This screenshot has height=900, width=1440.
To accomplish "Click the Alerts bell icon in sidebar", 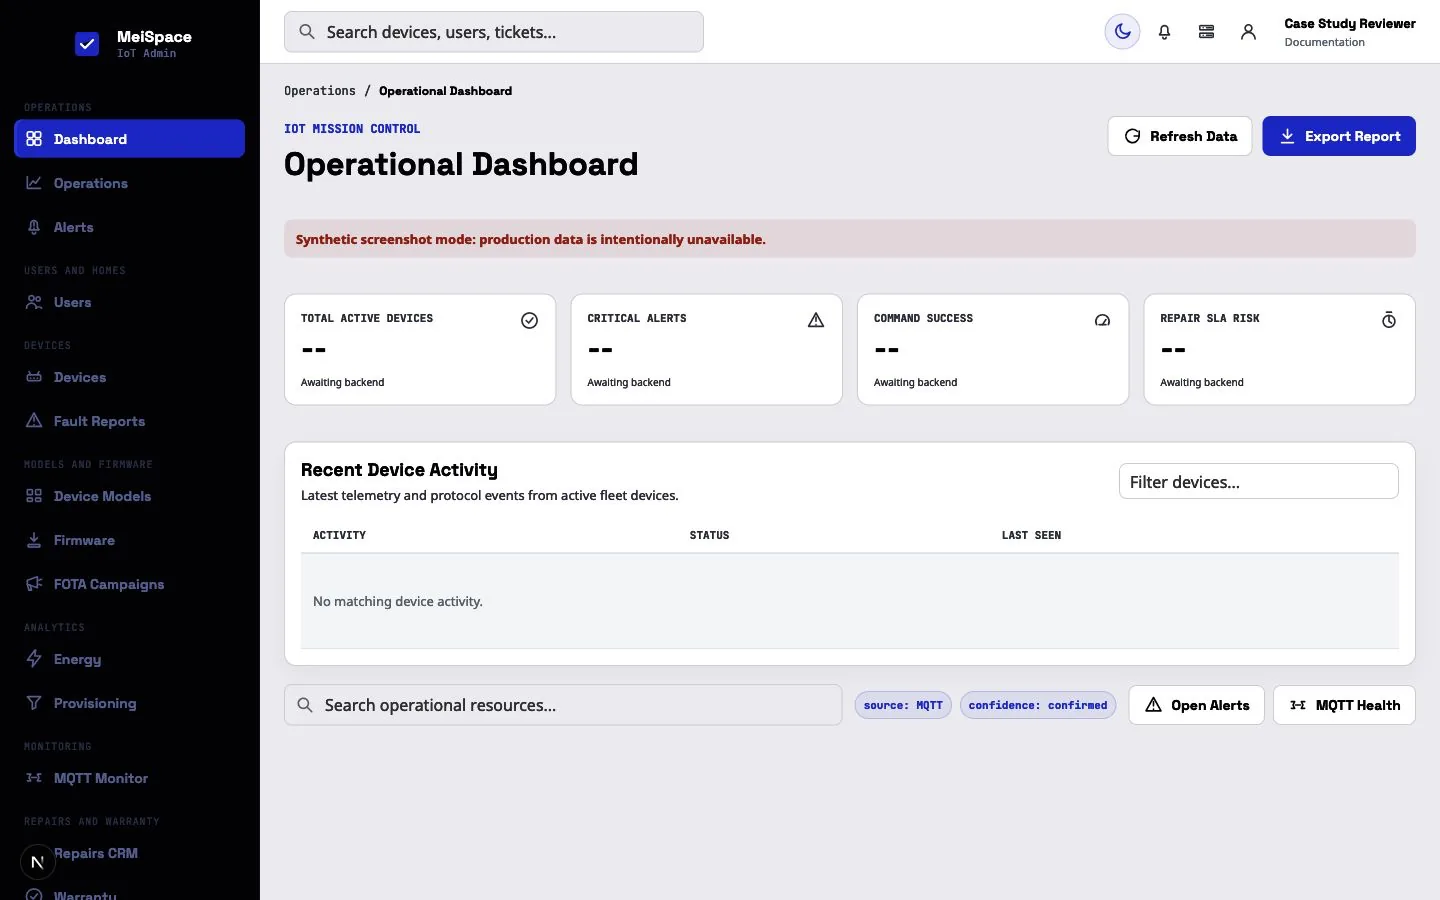I will pos(34,227).
